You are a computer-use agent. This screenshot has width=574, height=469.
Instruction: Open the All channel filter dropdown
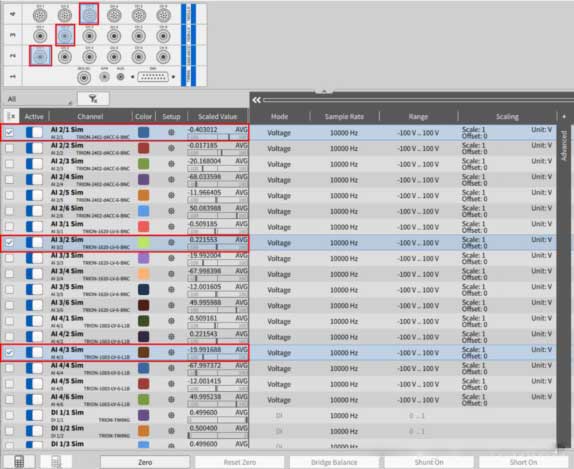point(40,99)
